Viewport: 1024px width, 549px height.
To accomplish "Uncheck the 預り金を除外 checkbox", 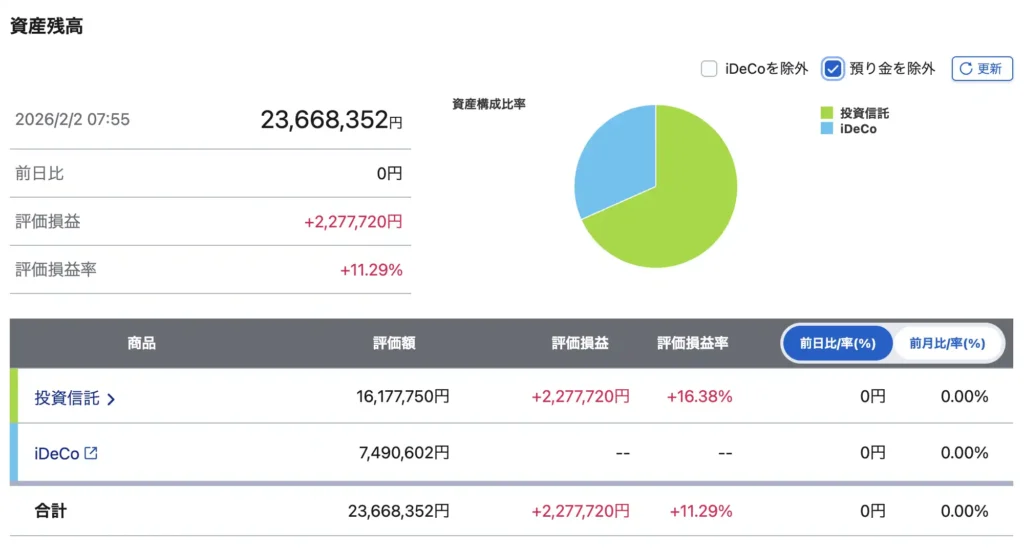I will click(832, 69).
